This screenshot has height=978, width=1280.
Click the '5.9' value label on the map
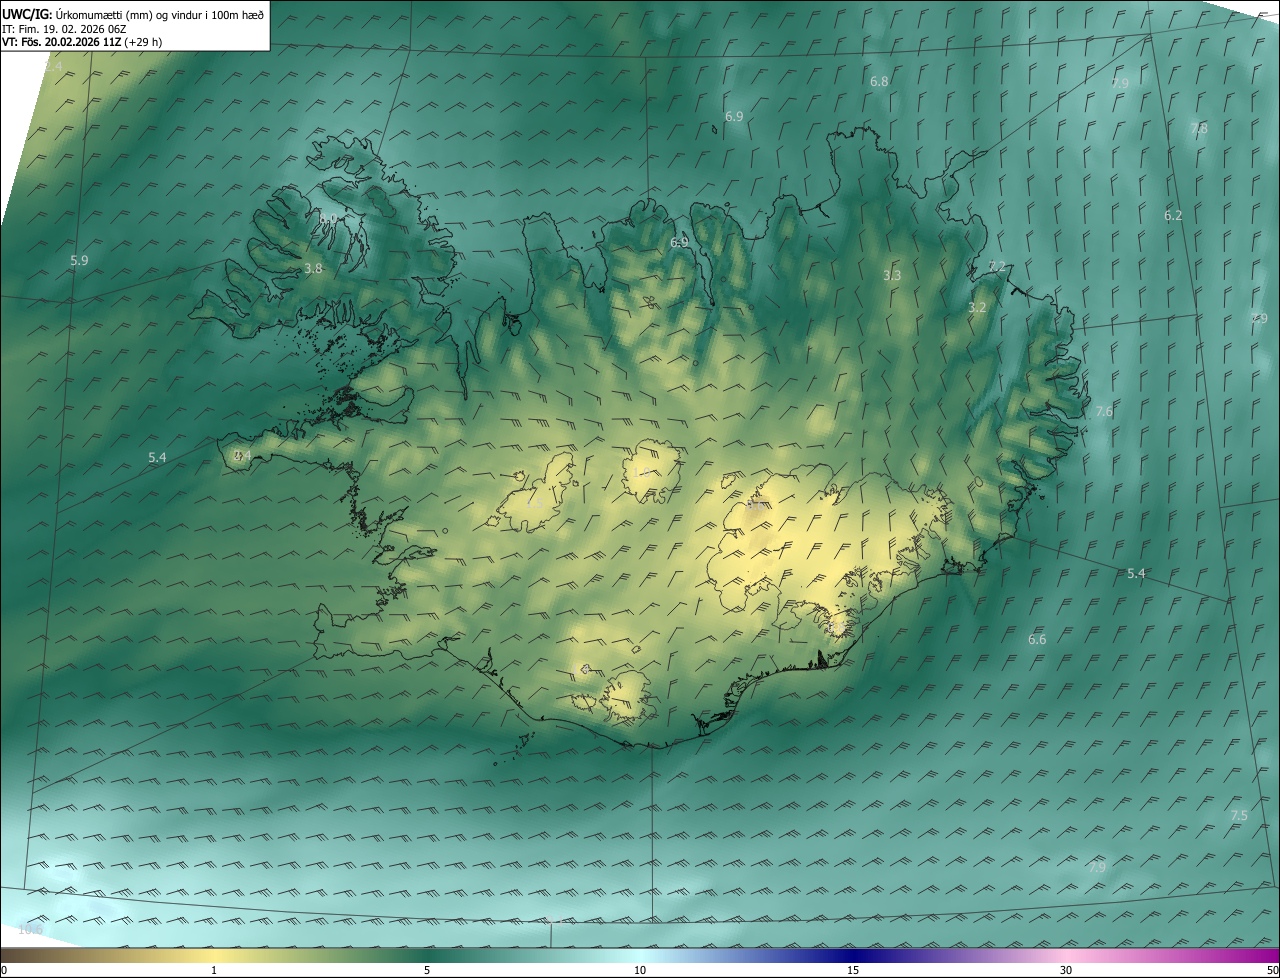pos(79,260)
